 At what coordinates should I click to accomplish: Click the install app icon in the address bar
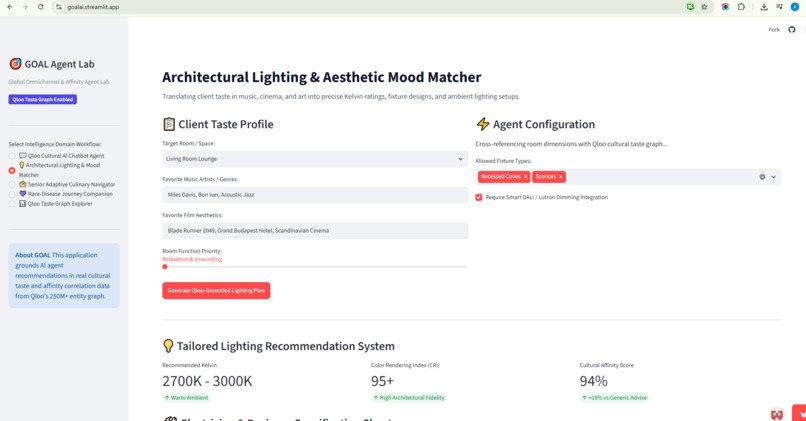pyautogui.click(x=690, y=7)
